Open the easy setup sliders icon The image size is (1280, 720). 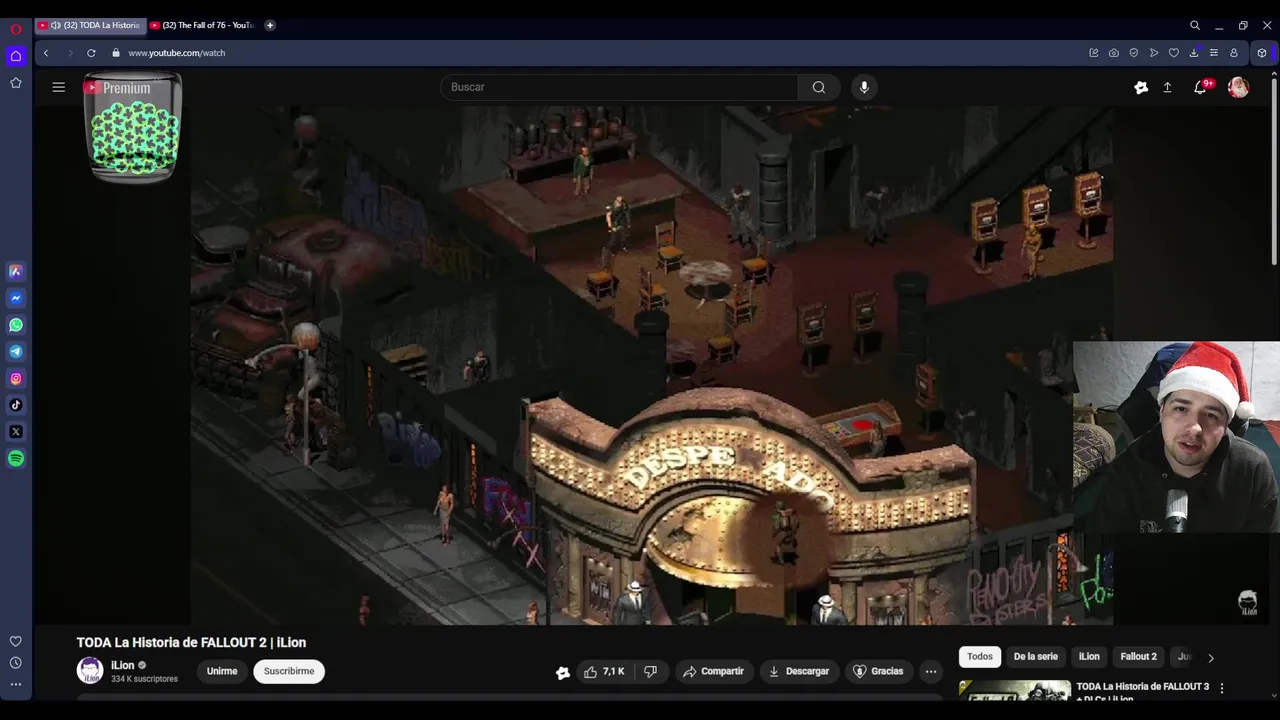pos(1214,53)
